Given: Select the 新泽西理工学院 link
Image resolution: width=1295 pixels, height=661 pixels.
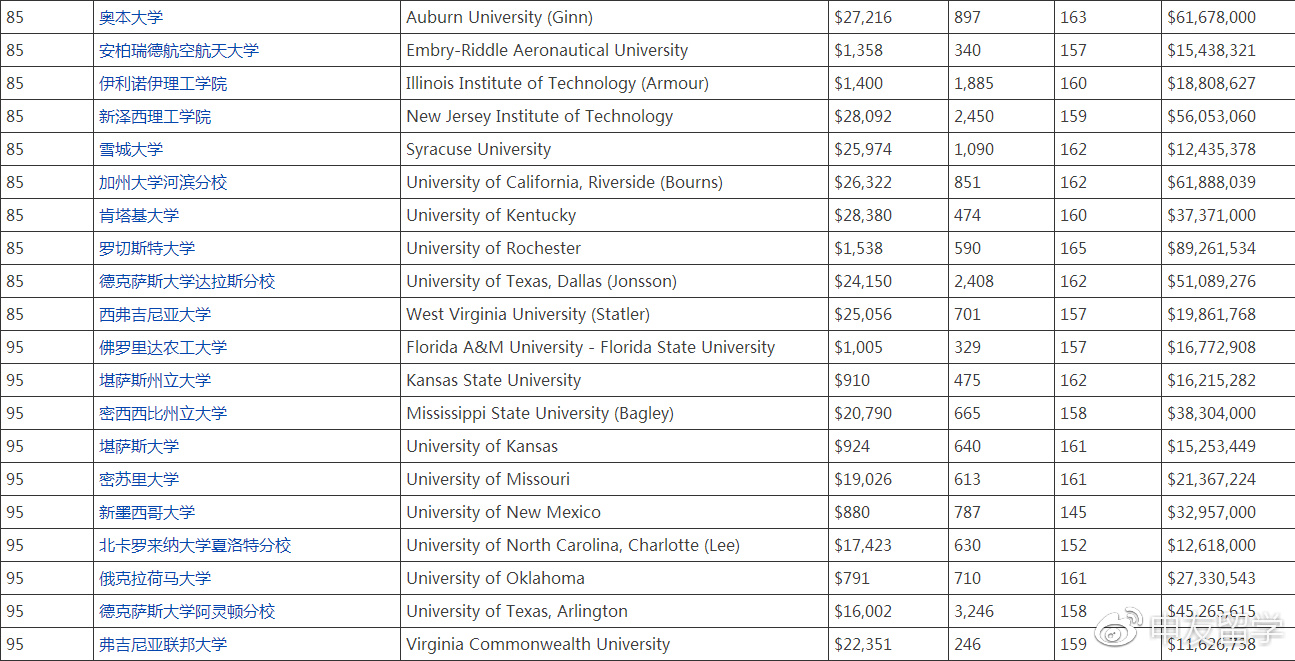Looking at the screenshot, I should click(x=155, y=116).
